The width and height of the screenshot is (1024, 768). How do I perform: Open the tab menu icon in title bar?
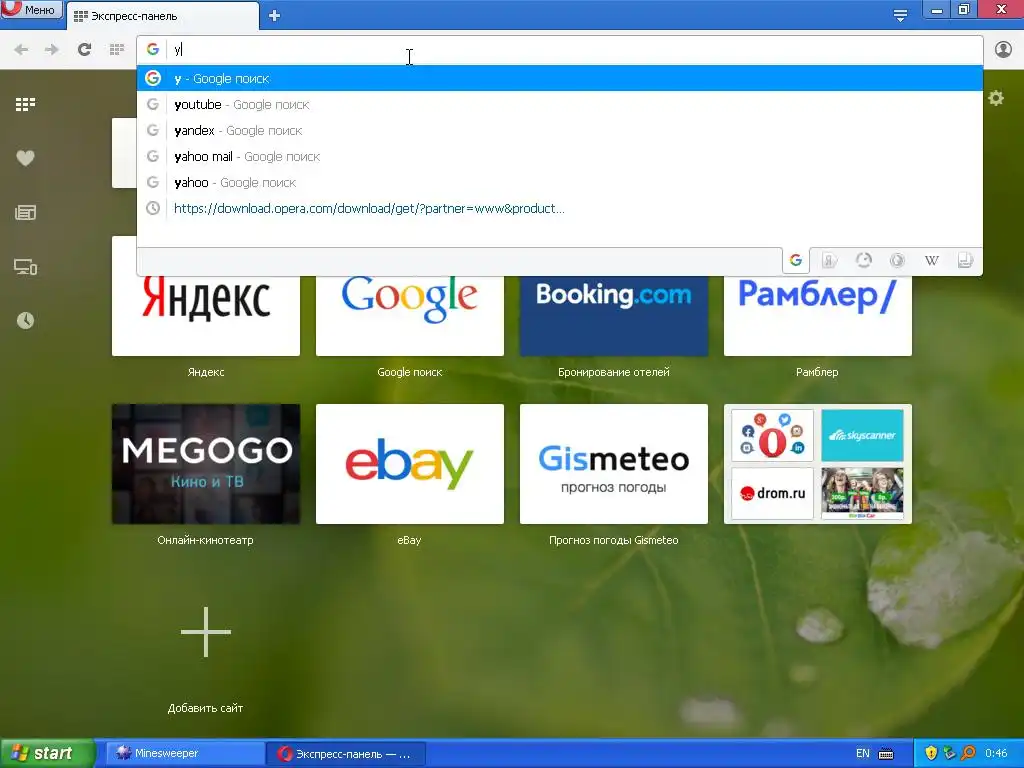point(900,16)
